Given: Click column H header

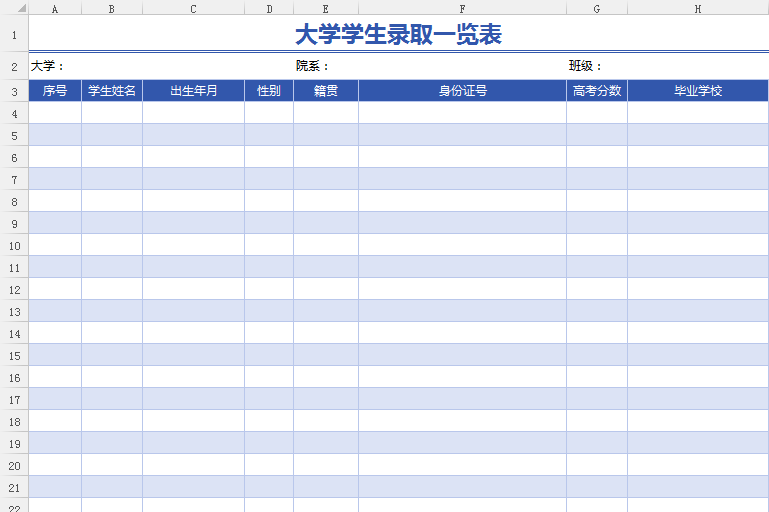Looking at the screenshot, I should 697,8.
